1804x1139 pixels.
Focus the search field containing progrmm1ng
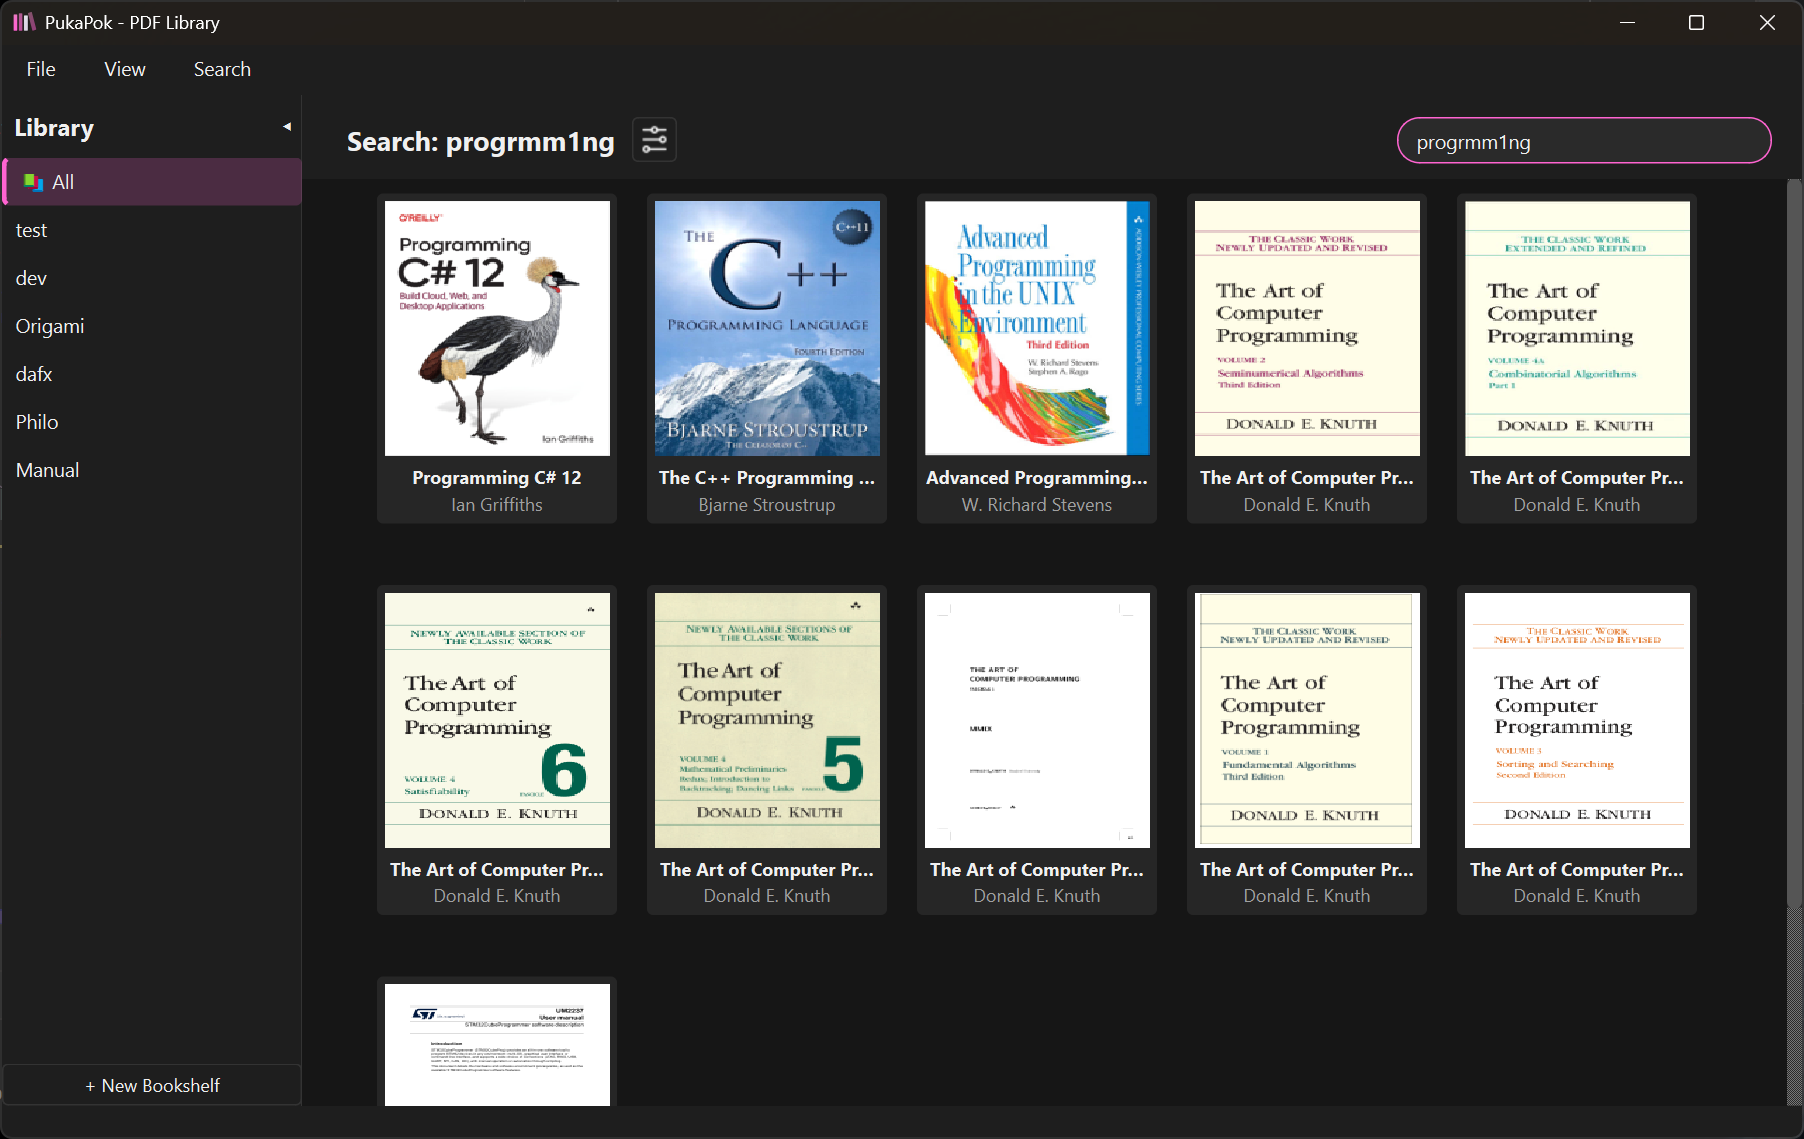[1583, 141]
